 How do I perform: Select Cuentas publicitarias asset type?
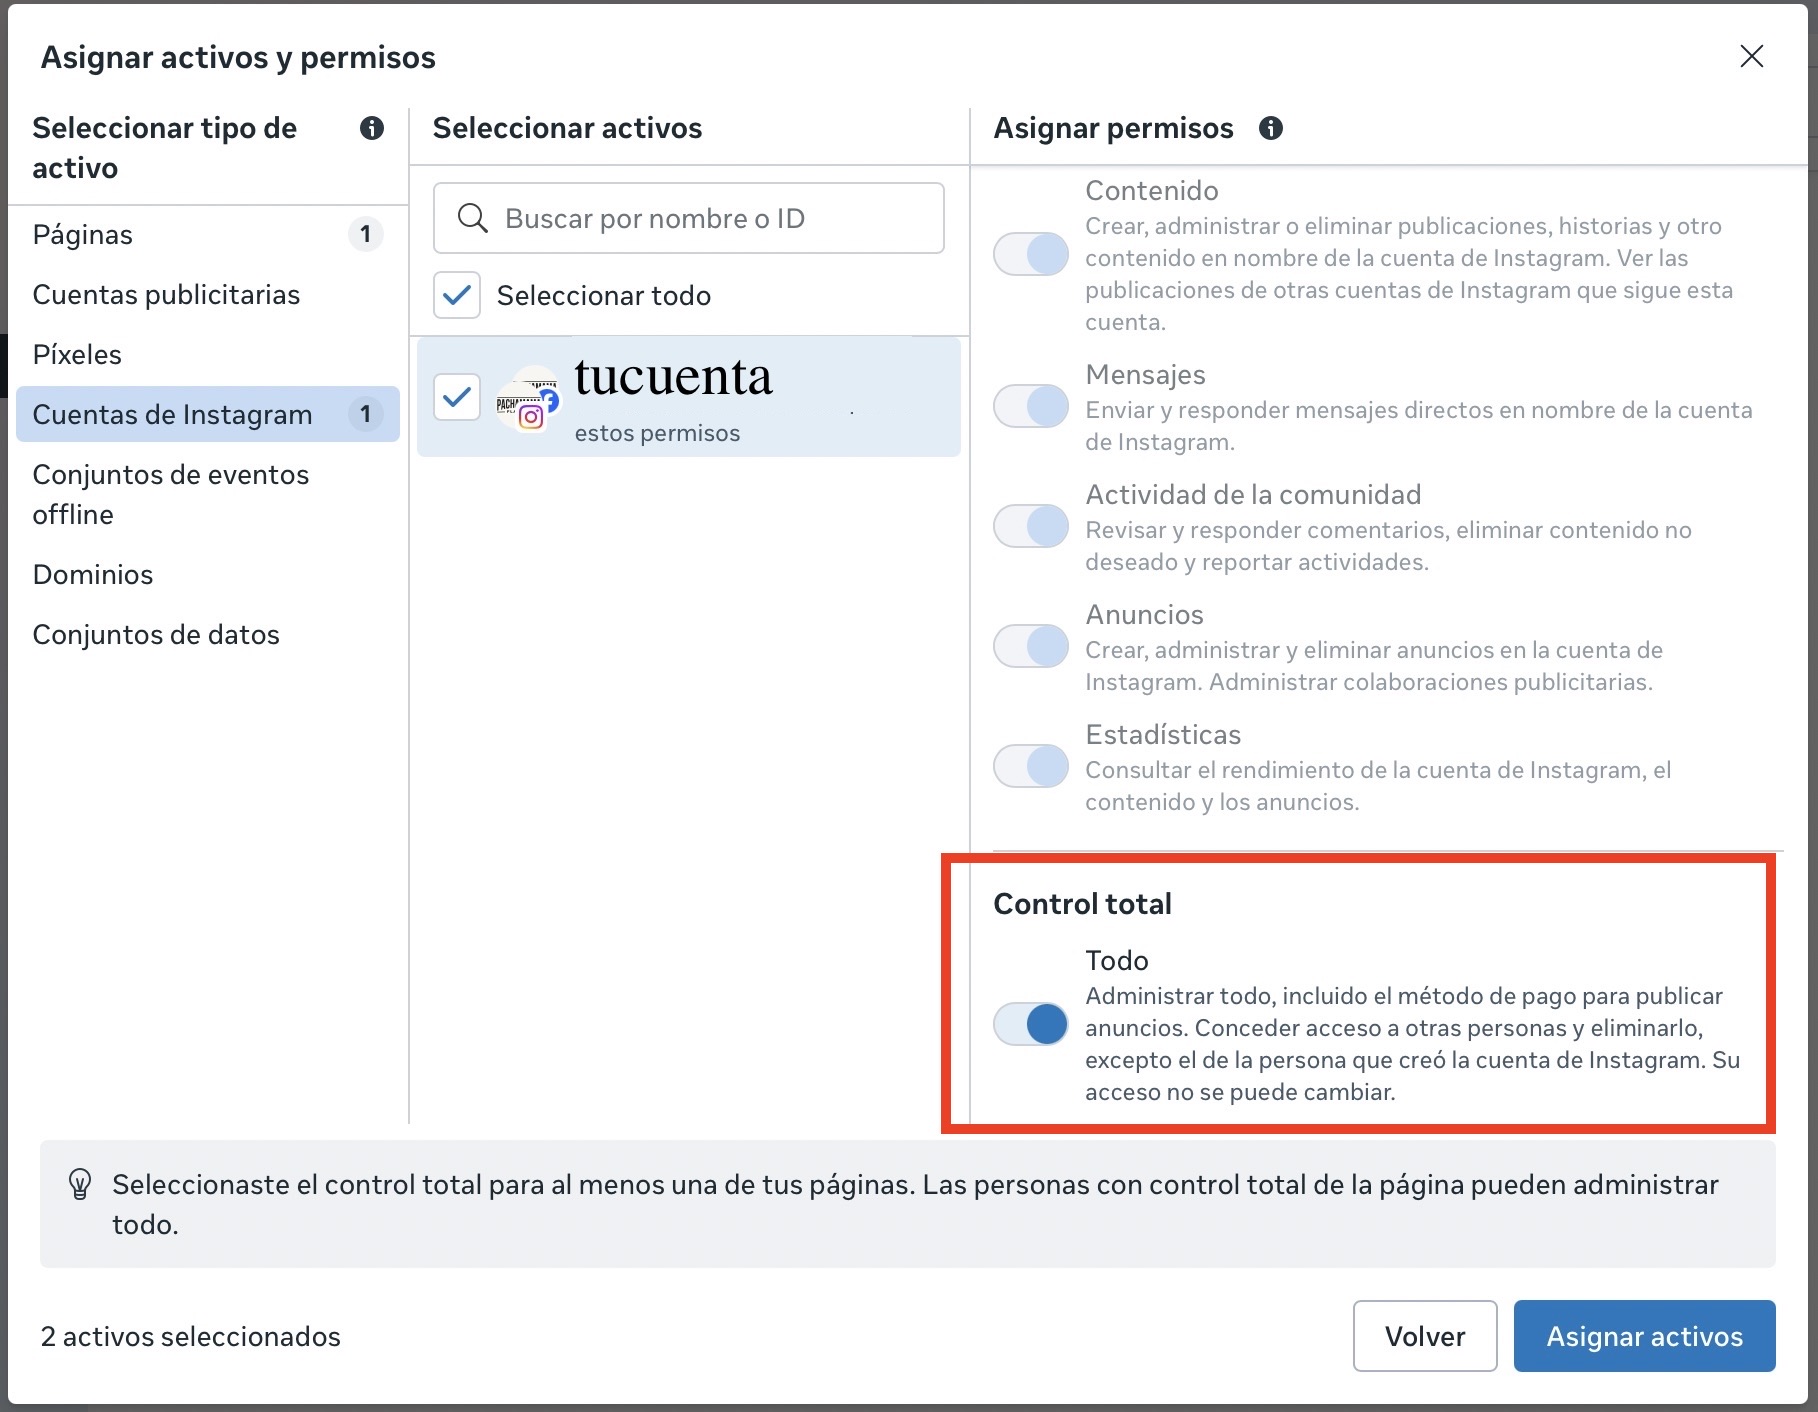166,294
